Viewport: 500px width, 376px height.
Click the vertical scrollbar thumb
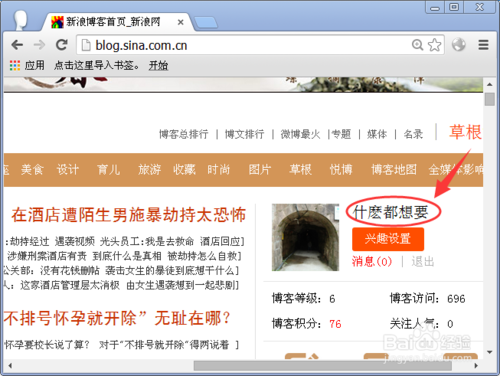489,99
